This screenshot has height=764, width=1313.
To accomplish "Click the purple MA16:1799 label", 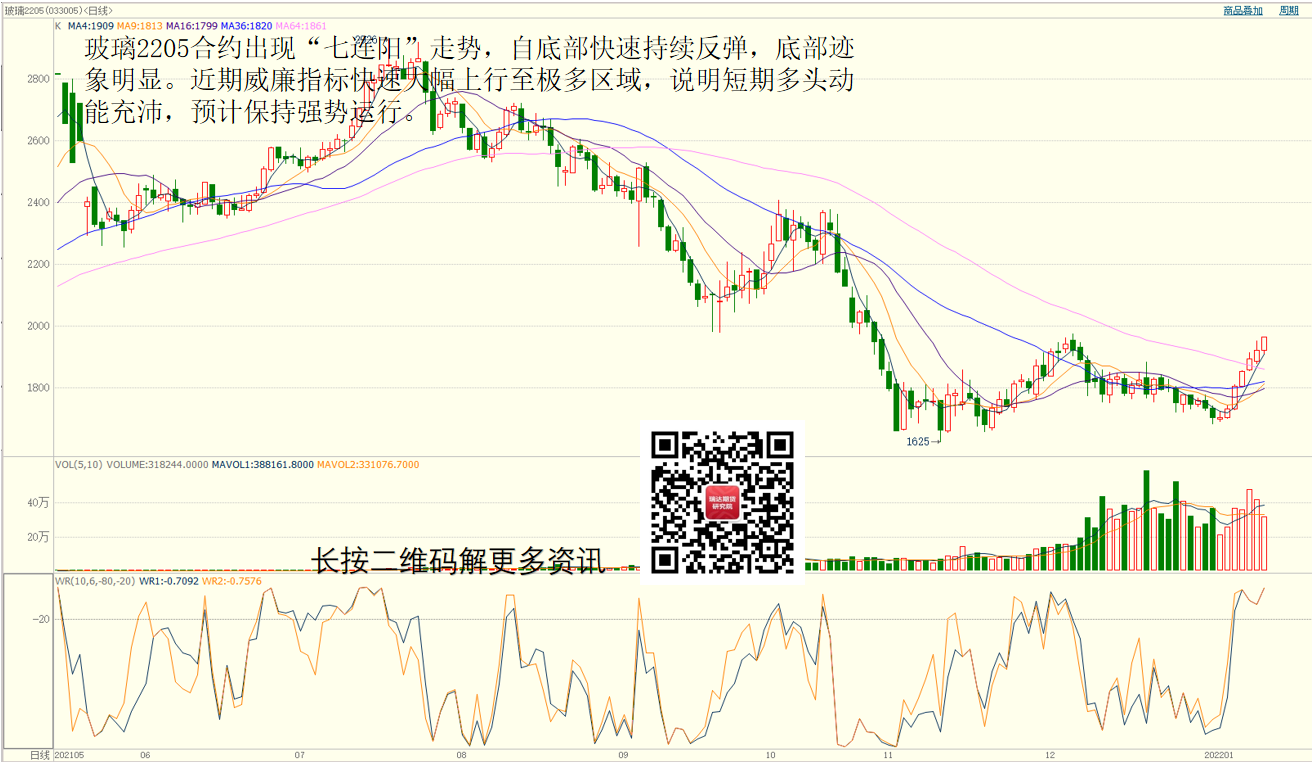I will pyautogui.click(x=192, y=24).
